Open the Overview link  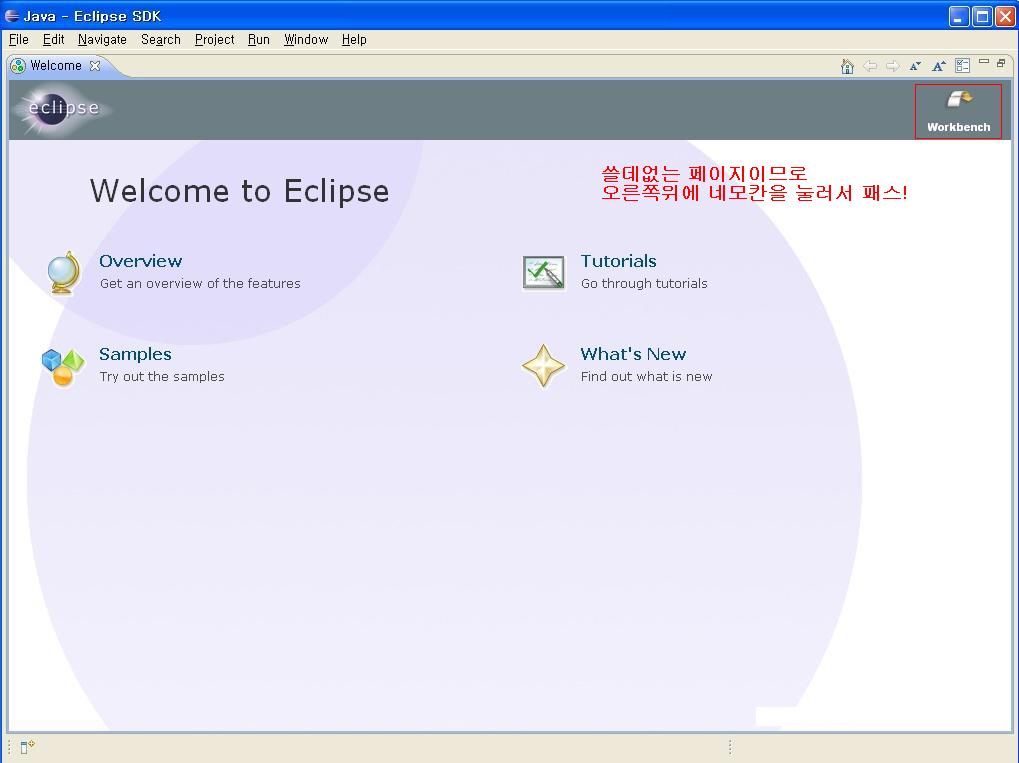[x=140, y=261]
